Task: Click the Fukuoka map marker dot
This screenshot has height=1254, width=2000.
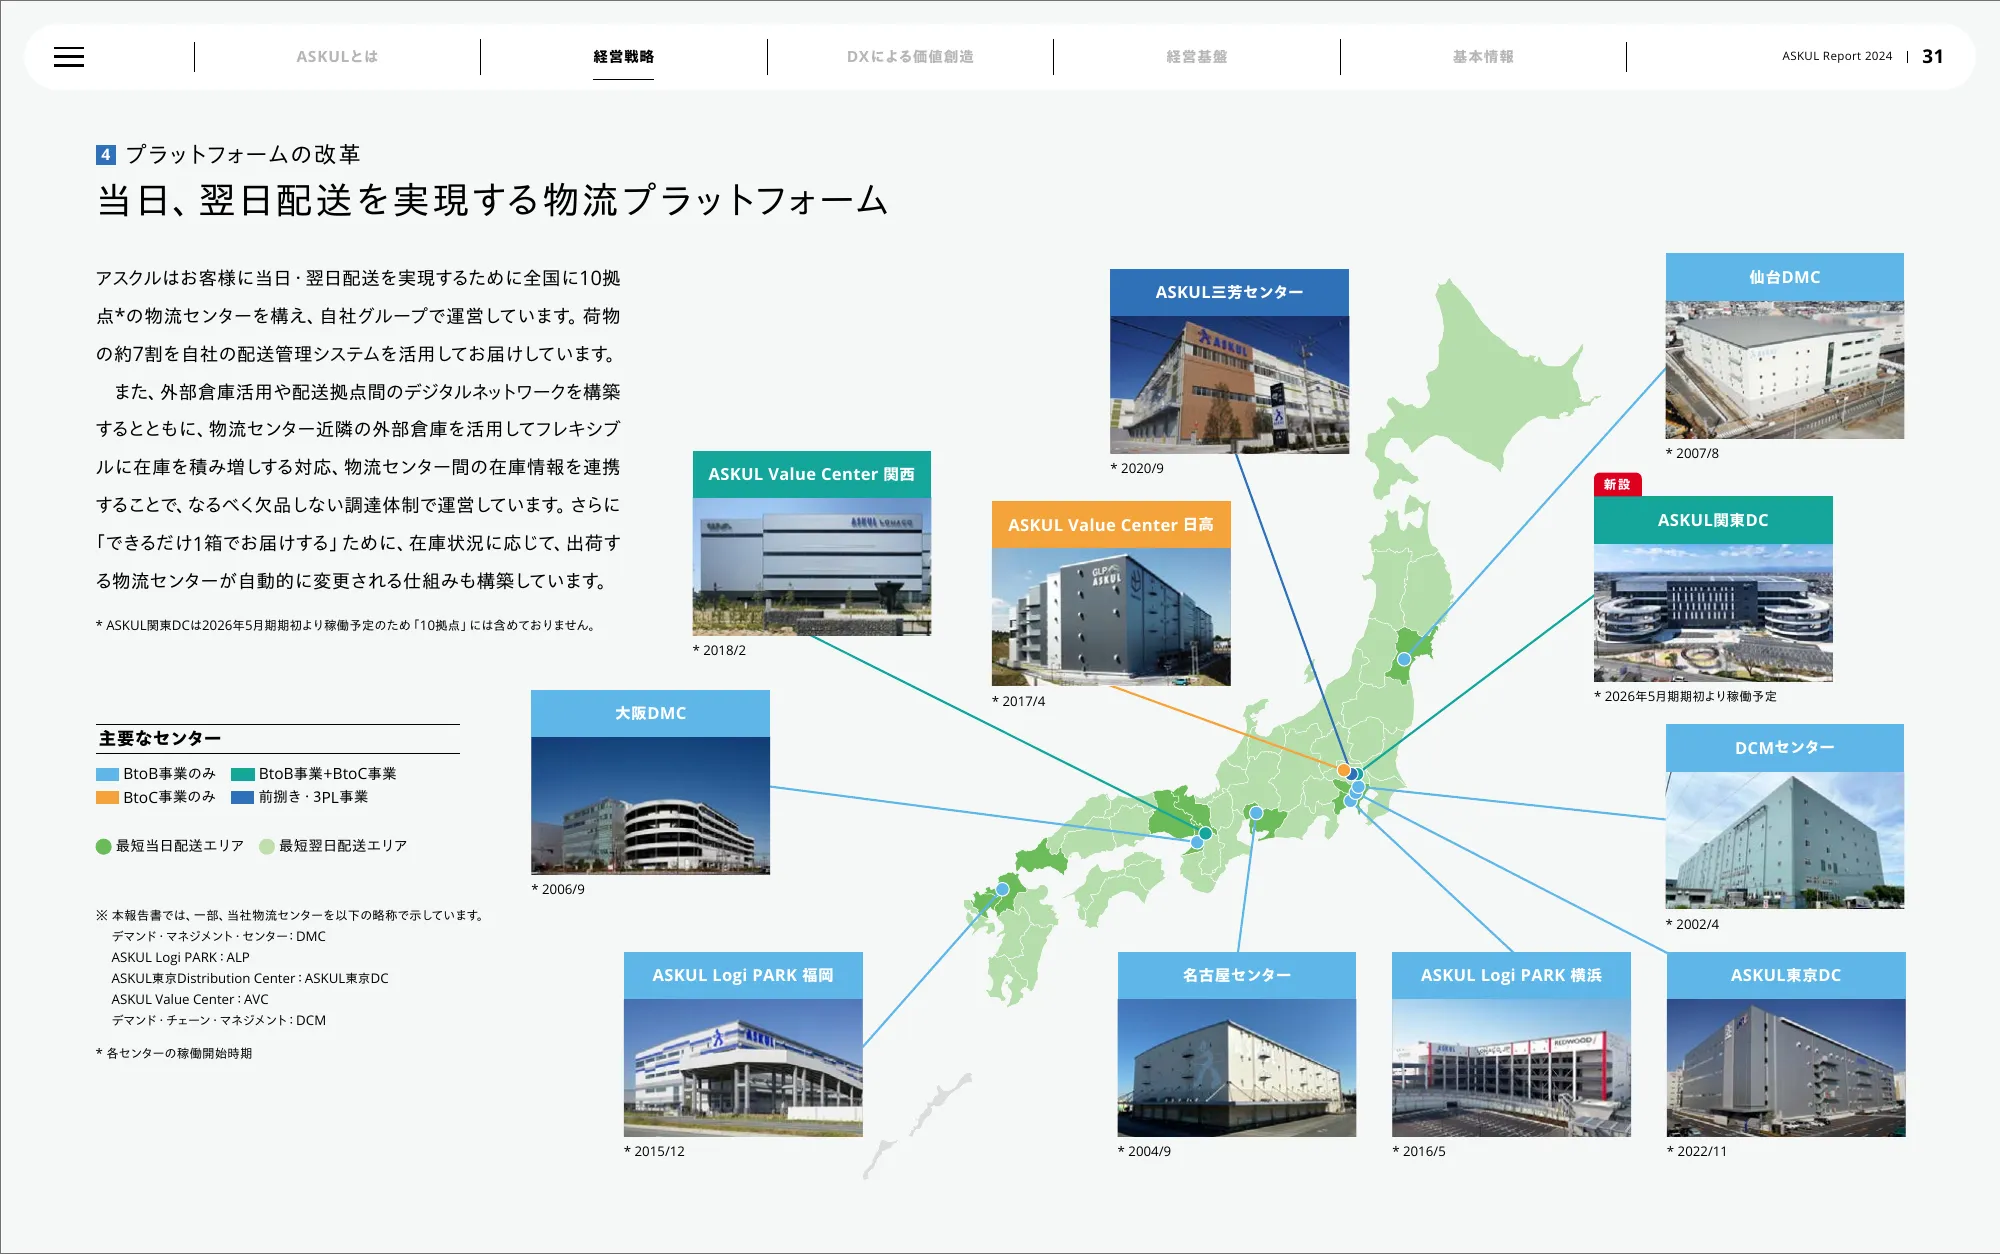Action: tap(1002, 889)
